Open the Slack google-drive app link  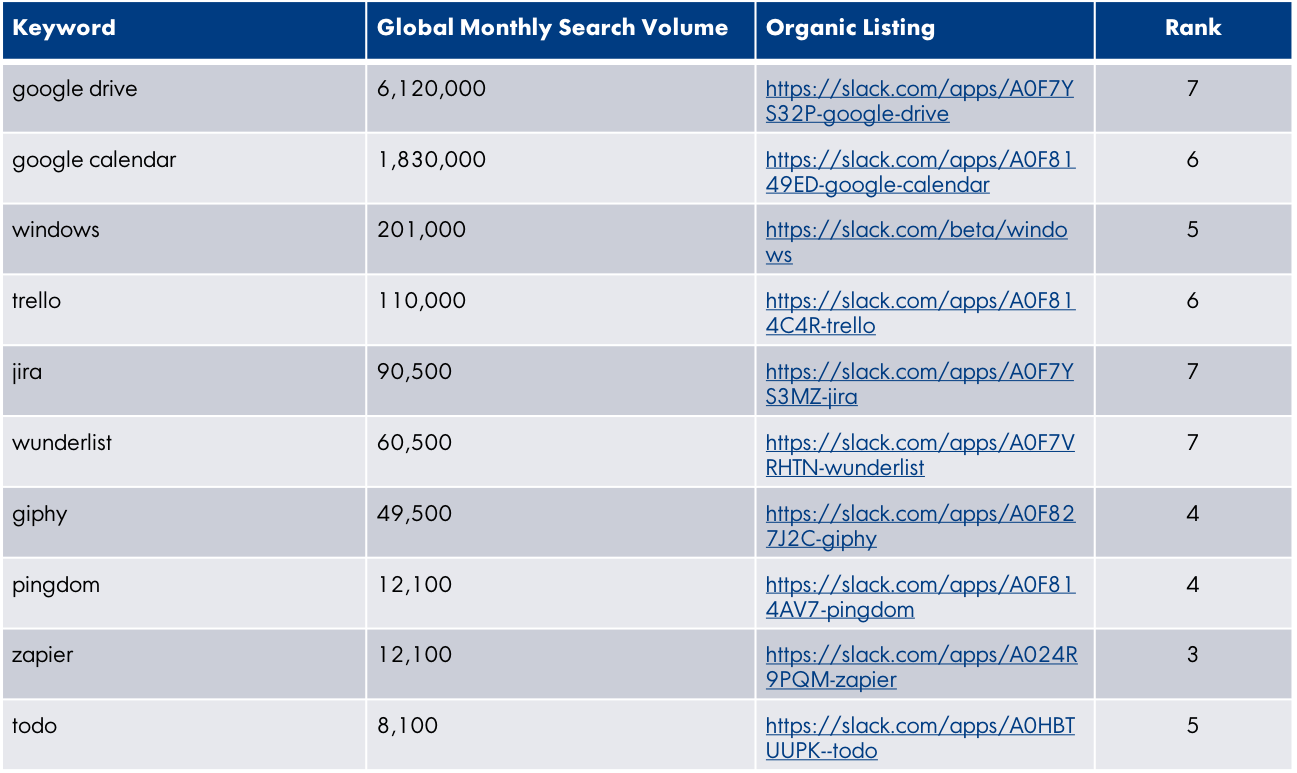click(920, 101)
